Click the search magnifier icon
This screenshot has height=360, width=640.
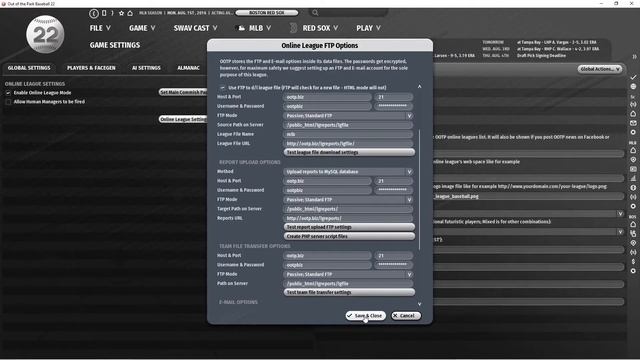pyautogui.click(x=315, y=13)
